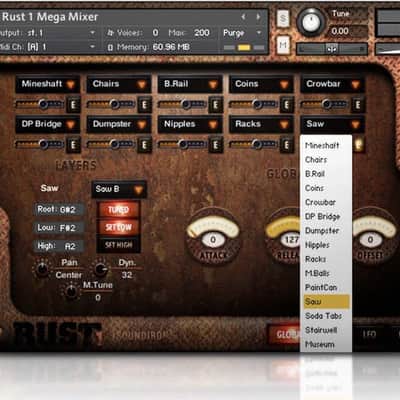The image size is (400, 400).
Task: Open the Midi Ch dropdown
Action: click(47, 47)
